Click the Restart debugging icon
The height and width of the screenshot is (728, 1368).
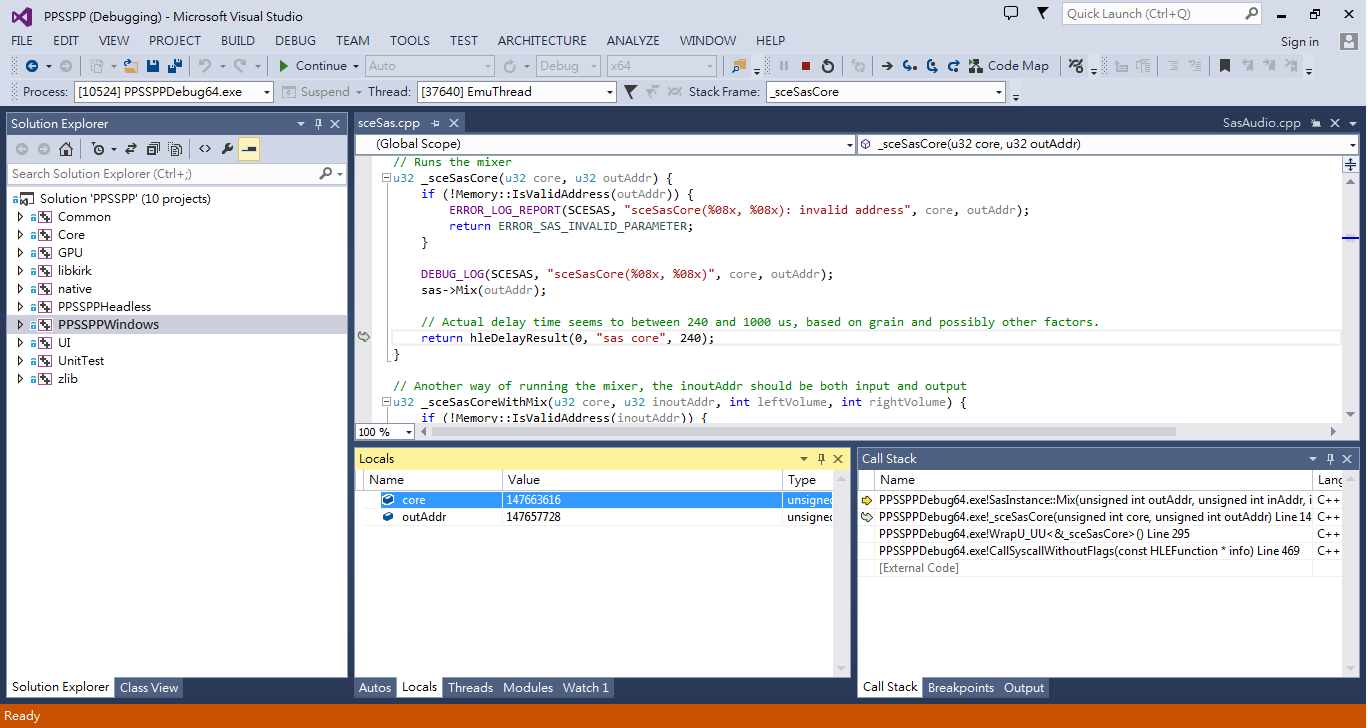828,66
